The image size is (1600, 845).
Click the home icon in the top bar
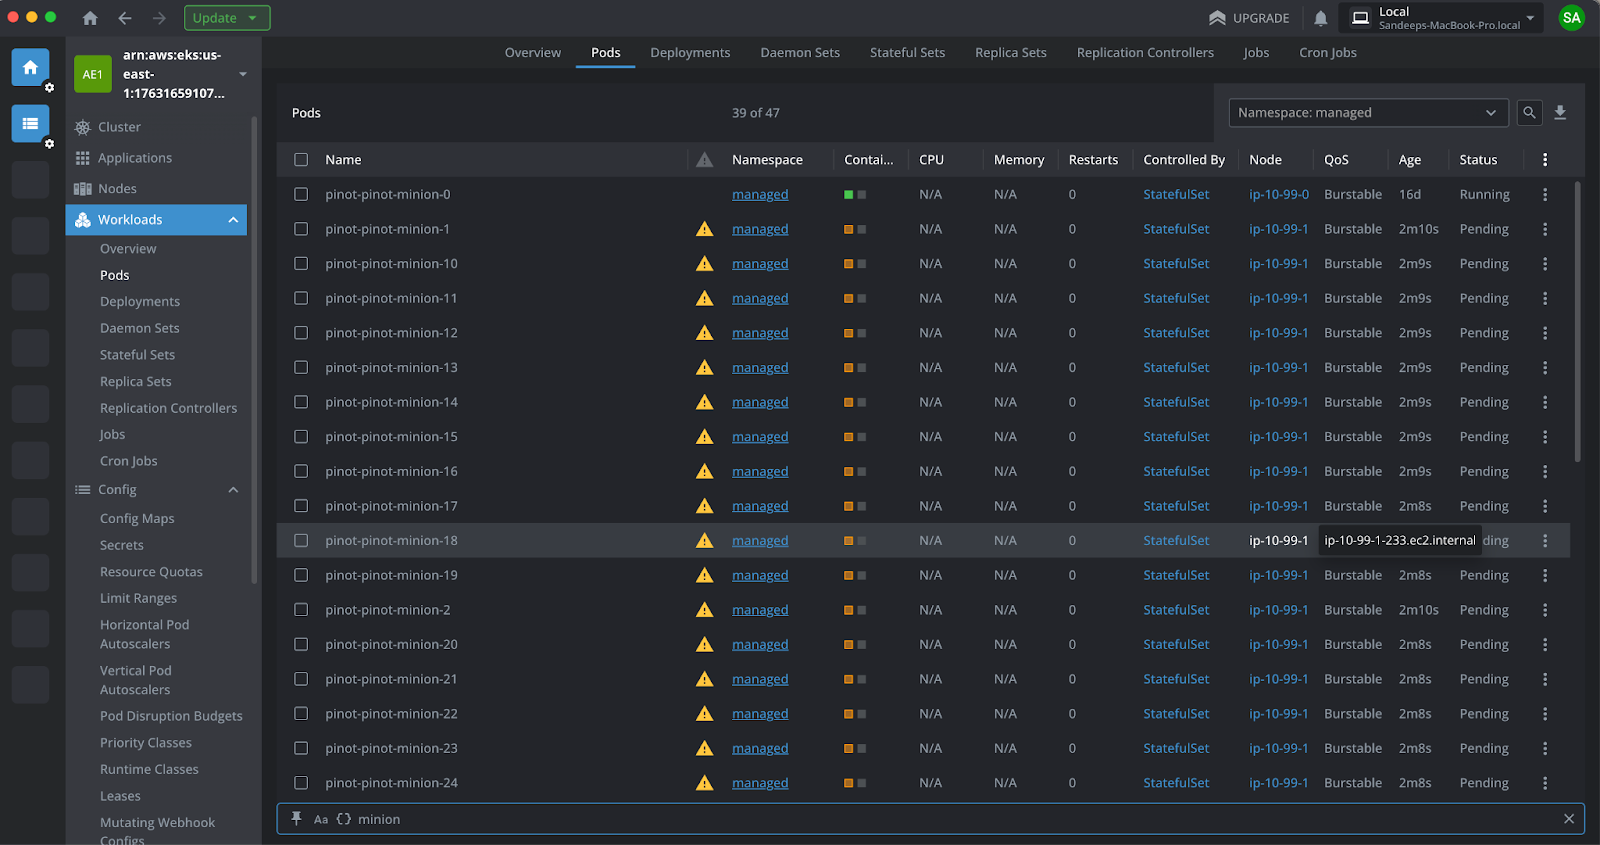[90, 18]
